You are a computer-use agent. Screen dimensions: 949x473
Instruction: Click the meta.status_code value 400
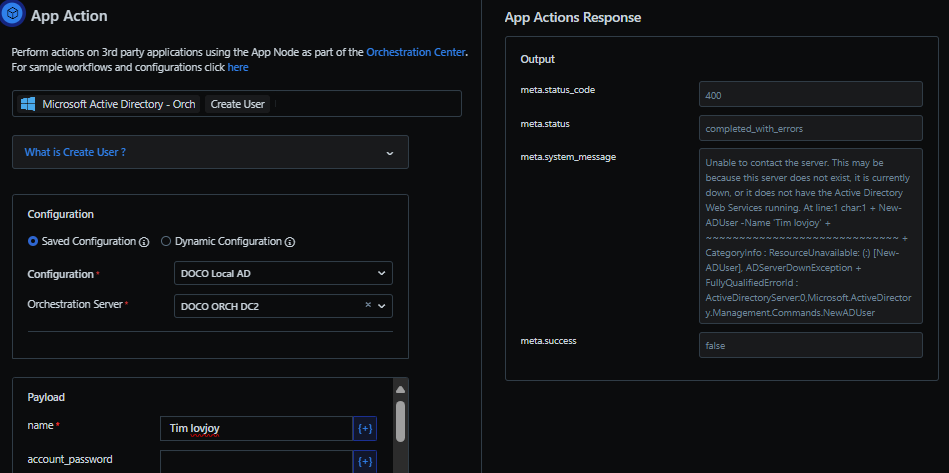pyautogui.click(x=810, y=94)
